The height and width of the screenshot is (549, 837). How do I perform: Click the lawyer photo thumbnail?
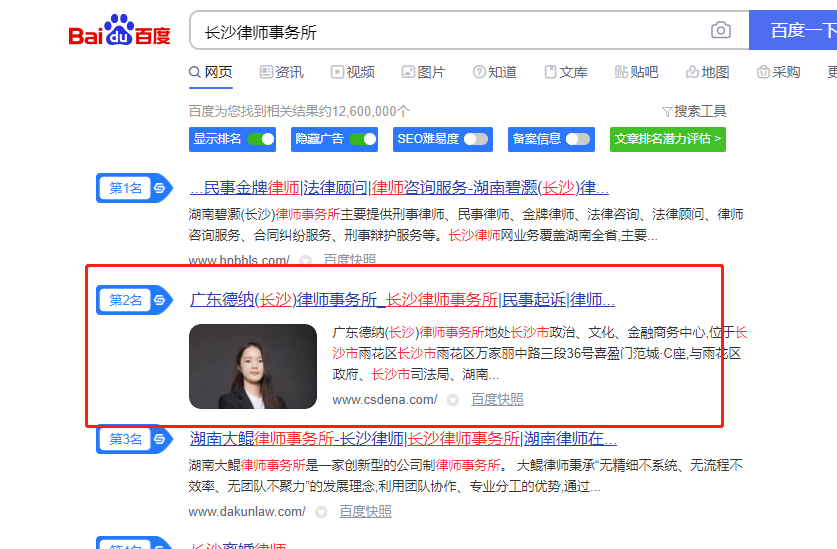252,366
